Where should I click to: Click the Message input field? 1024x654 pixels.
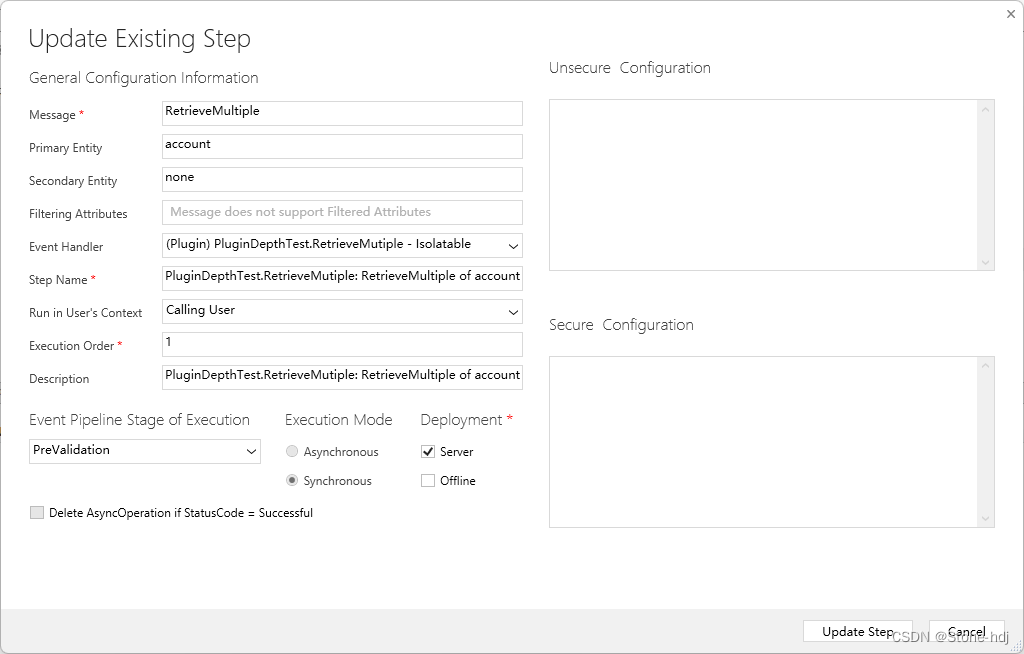point(342,113)
